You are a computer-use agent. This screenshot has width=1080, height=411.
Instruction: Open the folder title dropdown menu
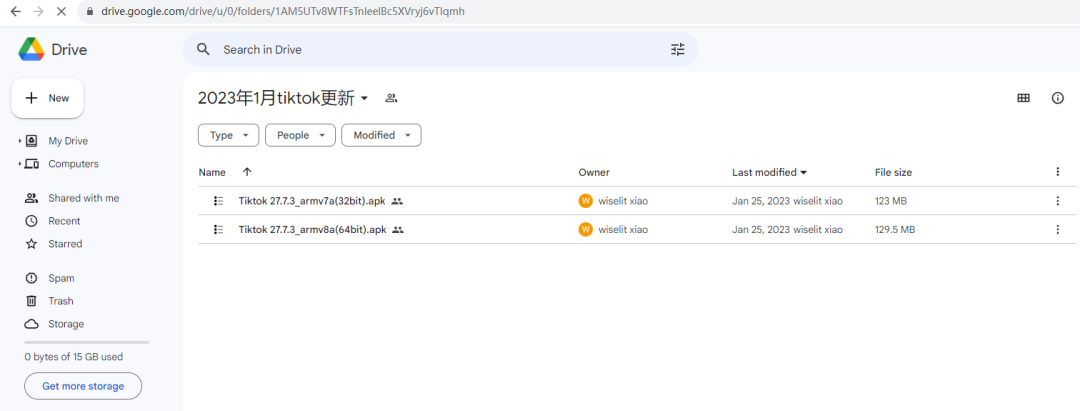coord(364,98)
